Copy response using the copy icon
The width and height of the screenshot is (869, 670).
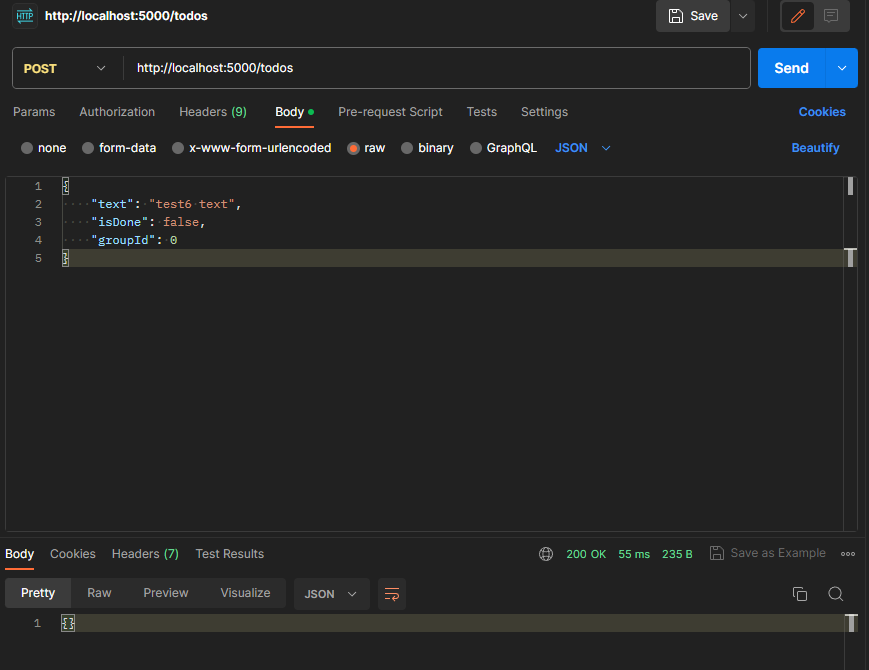pyautogui.click(x=800, y=594)
